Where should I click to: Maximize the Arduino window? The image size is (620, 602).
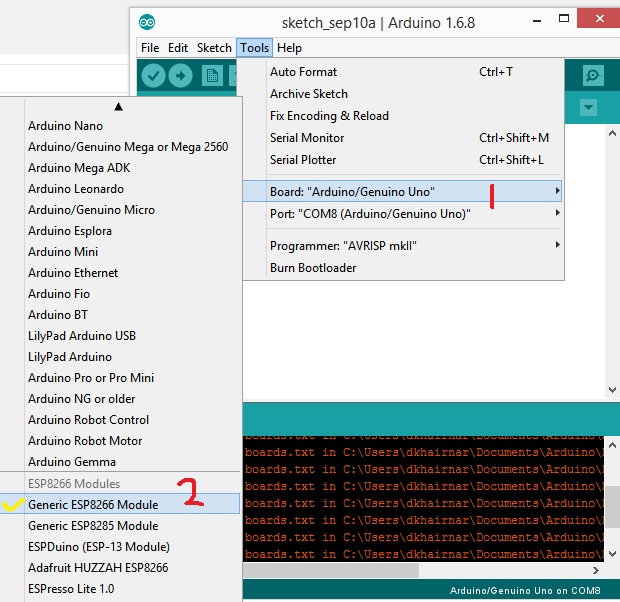click(x=563, y=19)
